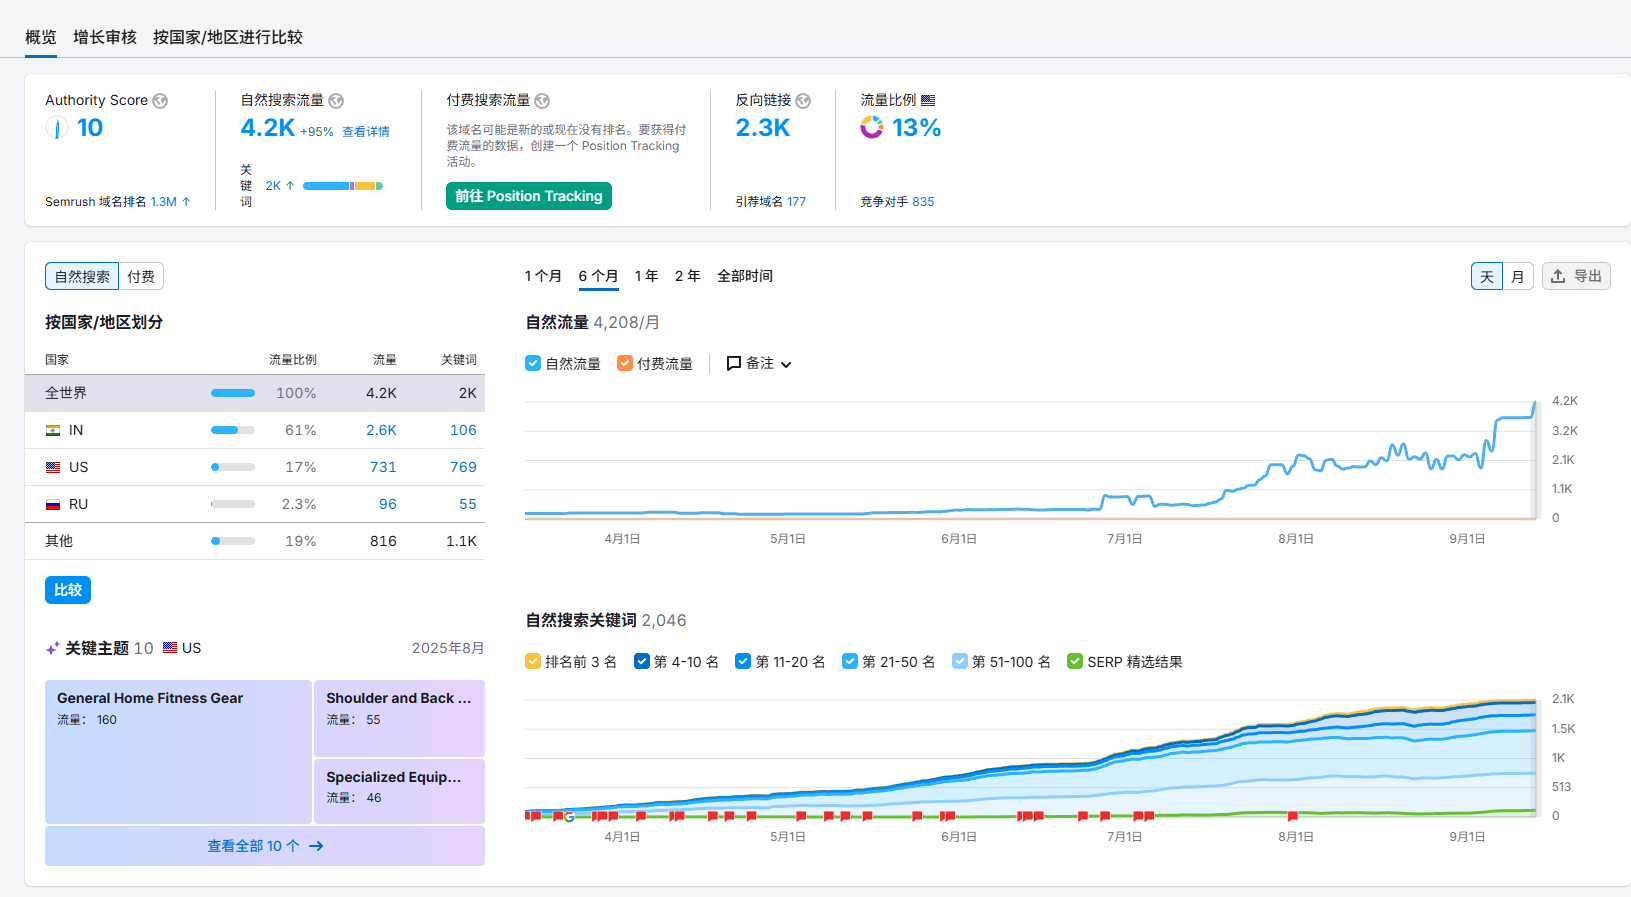Switch chart granularity to 月
This screenshot has width=1631, height=897.
tap(1517, 276)
